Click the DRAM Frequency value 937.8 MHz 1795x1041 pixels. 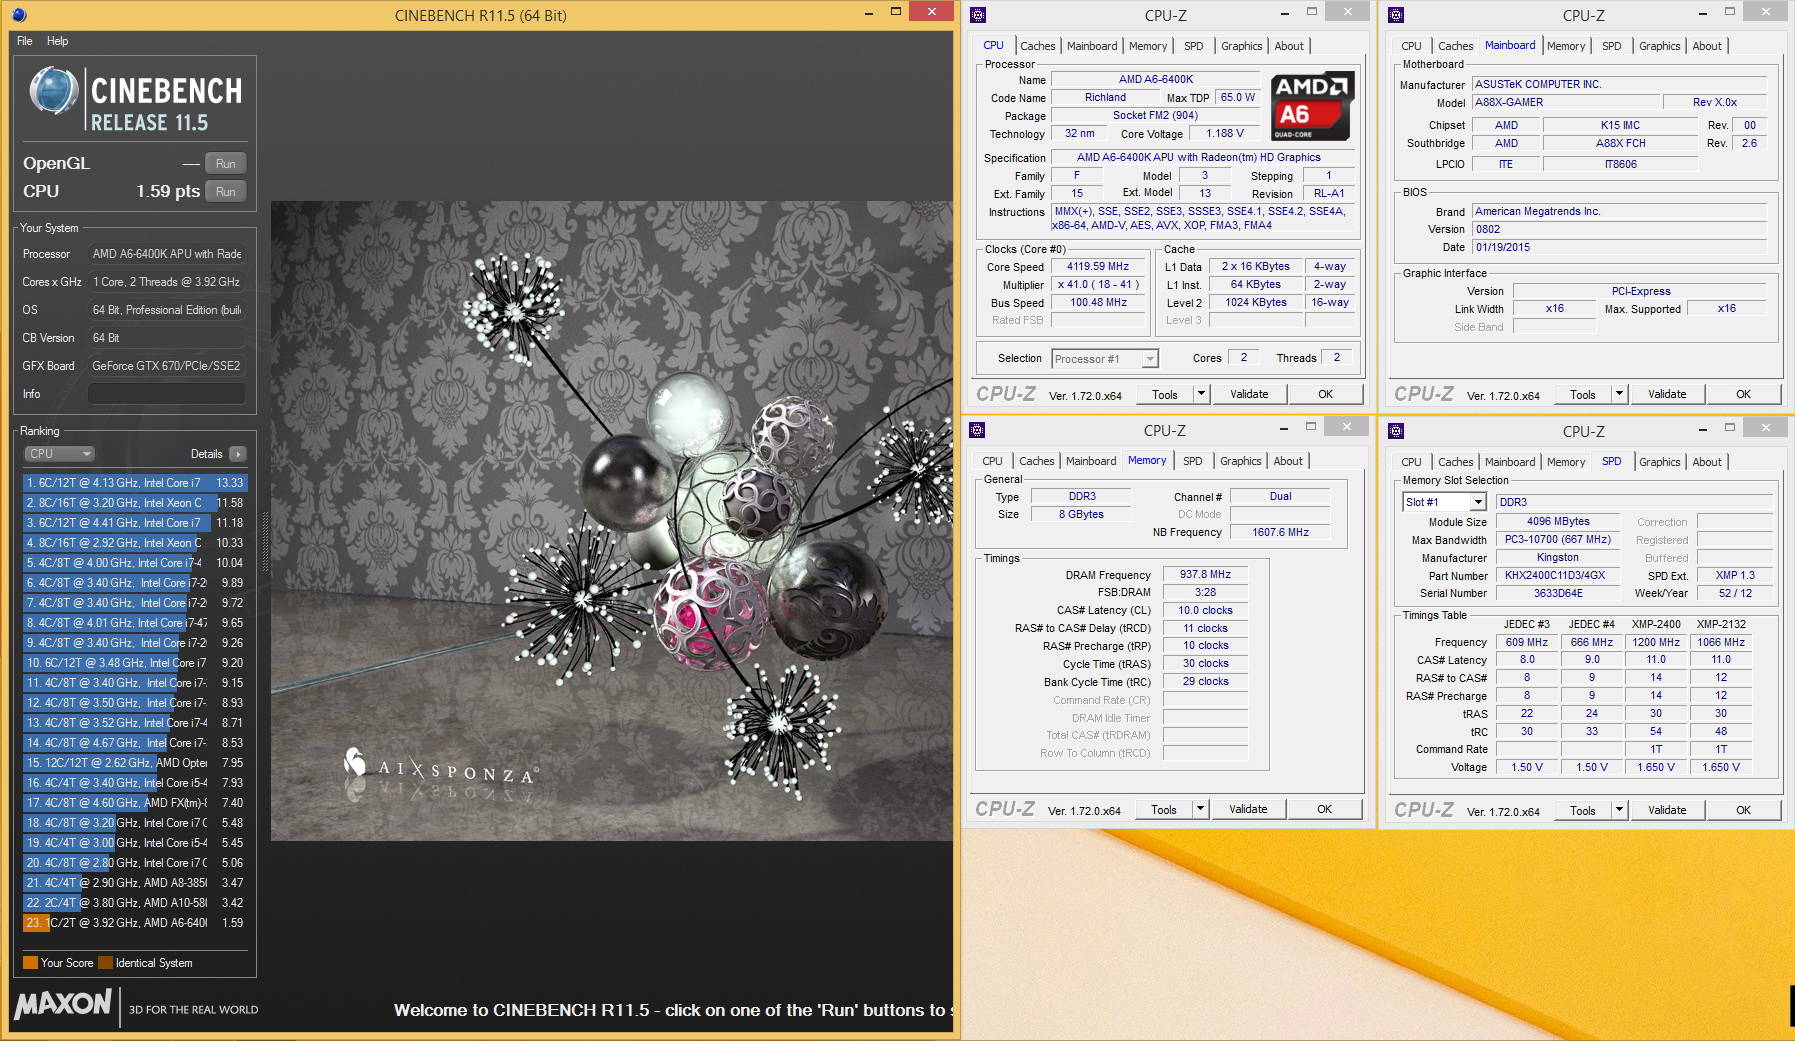click(1205, 575)
